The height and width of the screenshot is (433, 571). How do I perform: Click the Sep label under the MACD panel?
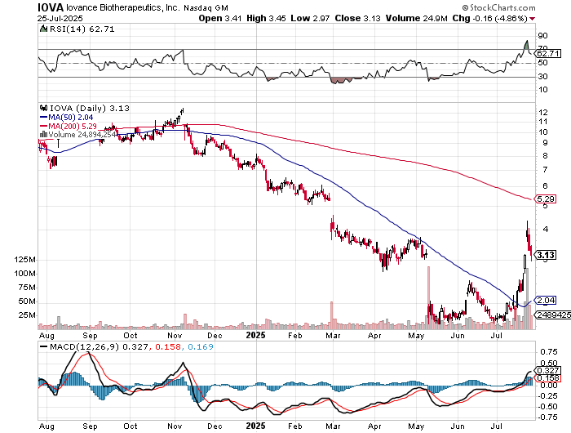pos(90,426)
